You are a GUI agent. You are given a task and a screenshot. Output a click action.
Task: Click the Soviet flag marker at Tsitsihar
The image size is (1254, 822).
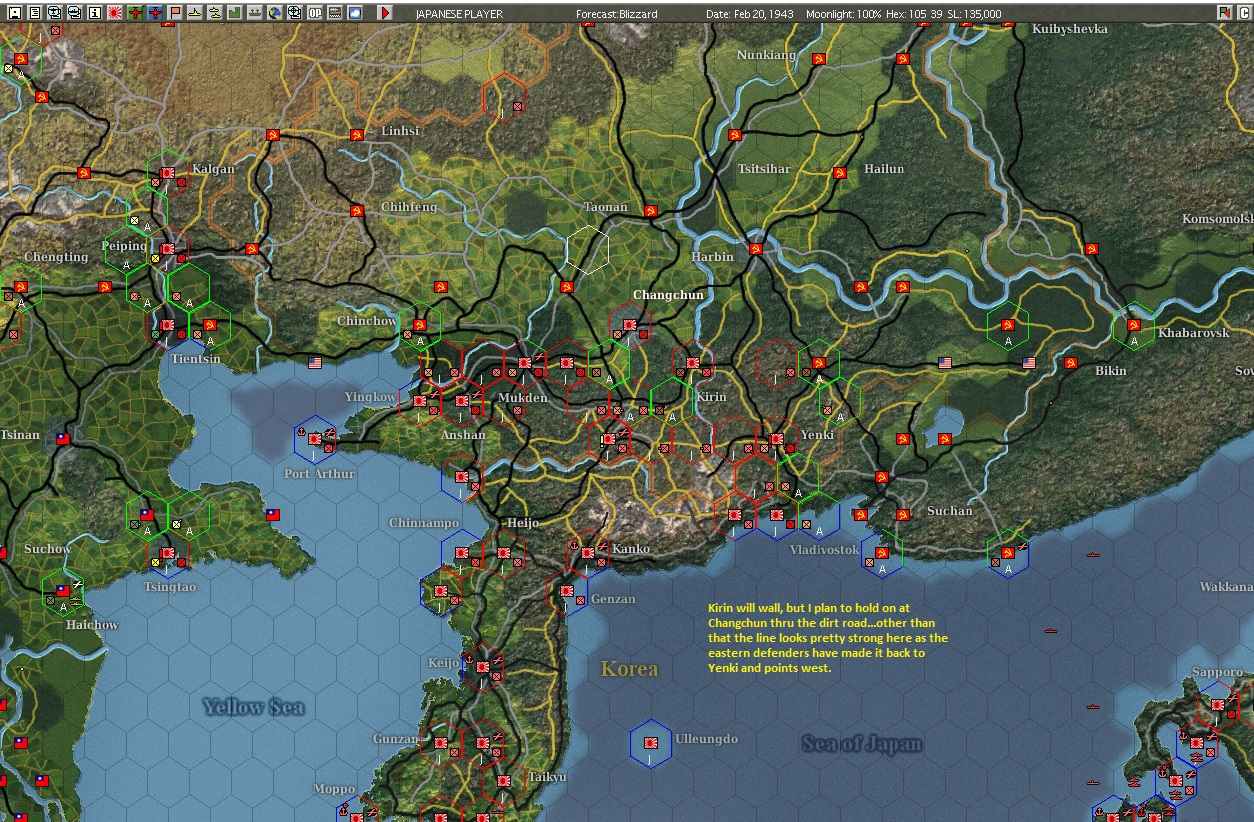coord(735,134)
